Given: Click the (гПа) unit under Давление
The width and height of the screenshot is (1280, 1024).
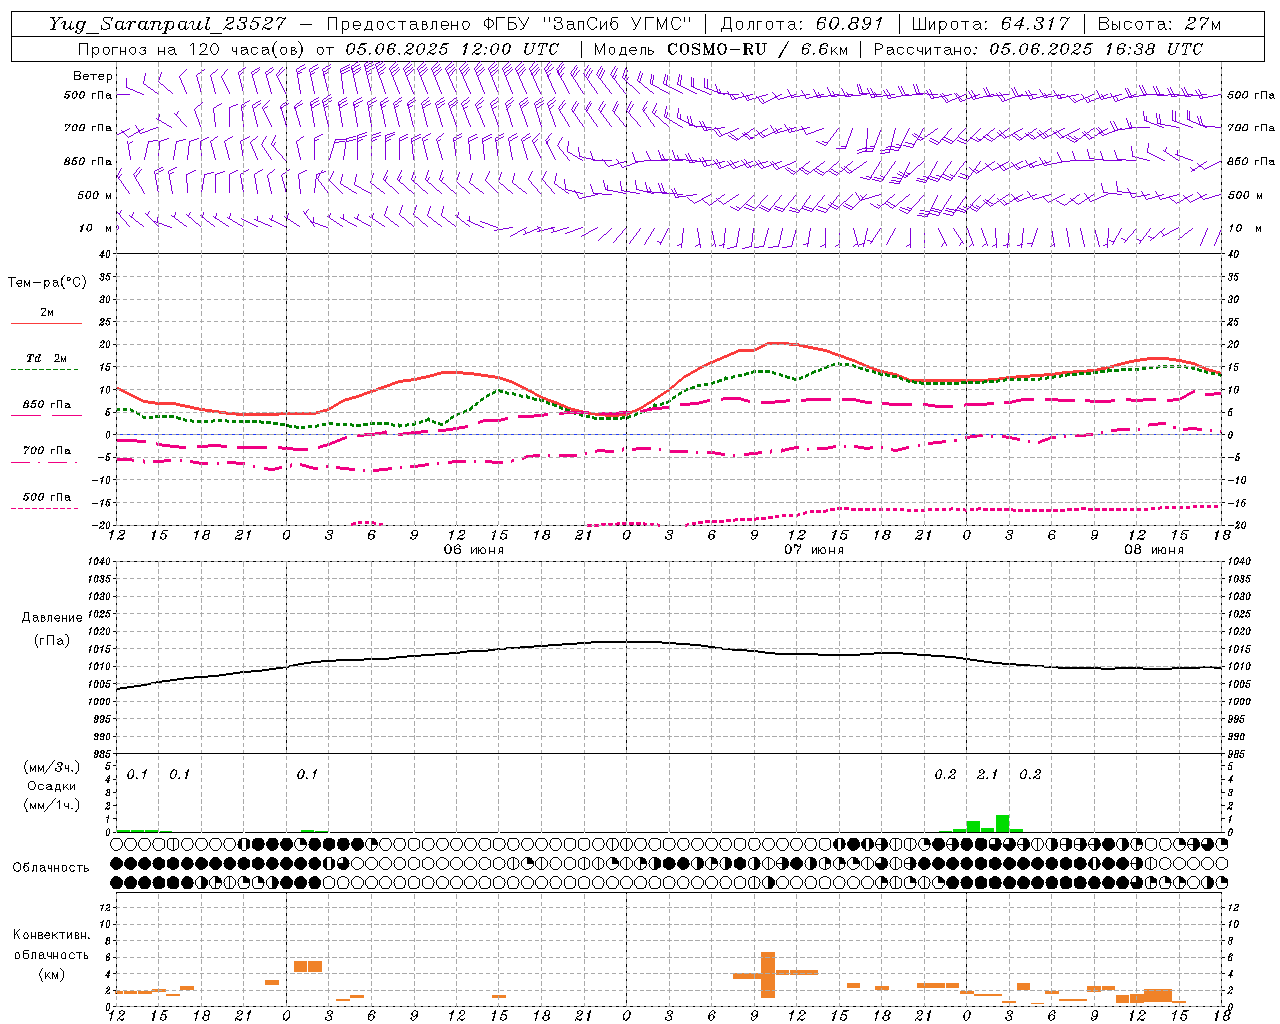Looking at the screenshot, I should click(x=52, y=640).
